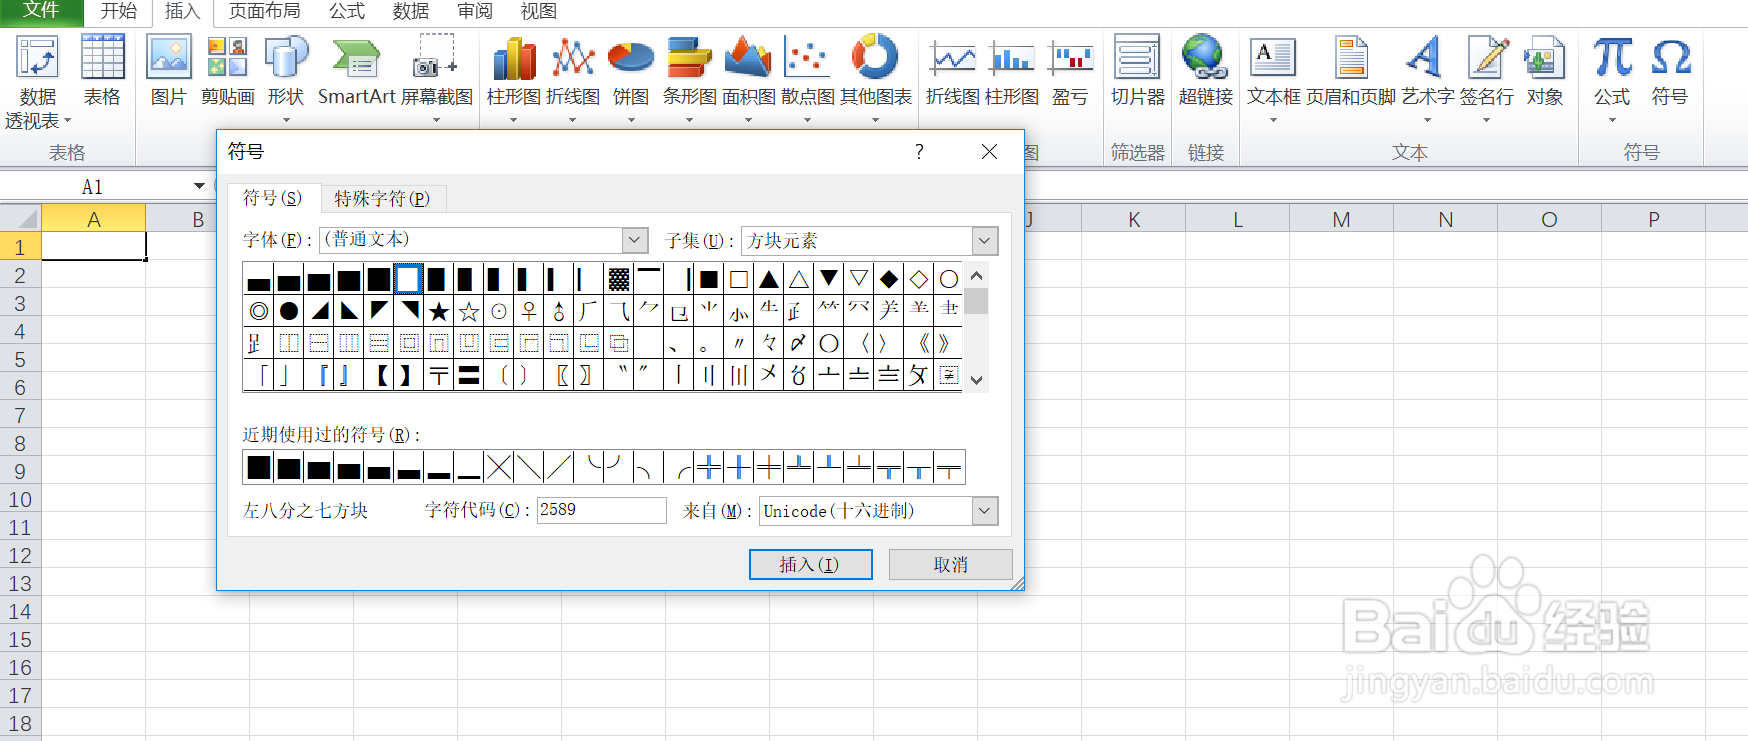Screen dimensions: 1748x741
Task: Click the 取消 cancel button
Action: [x=950, y=564]
